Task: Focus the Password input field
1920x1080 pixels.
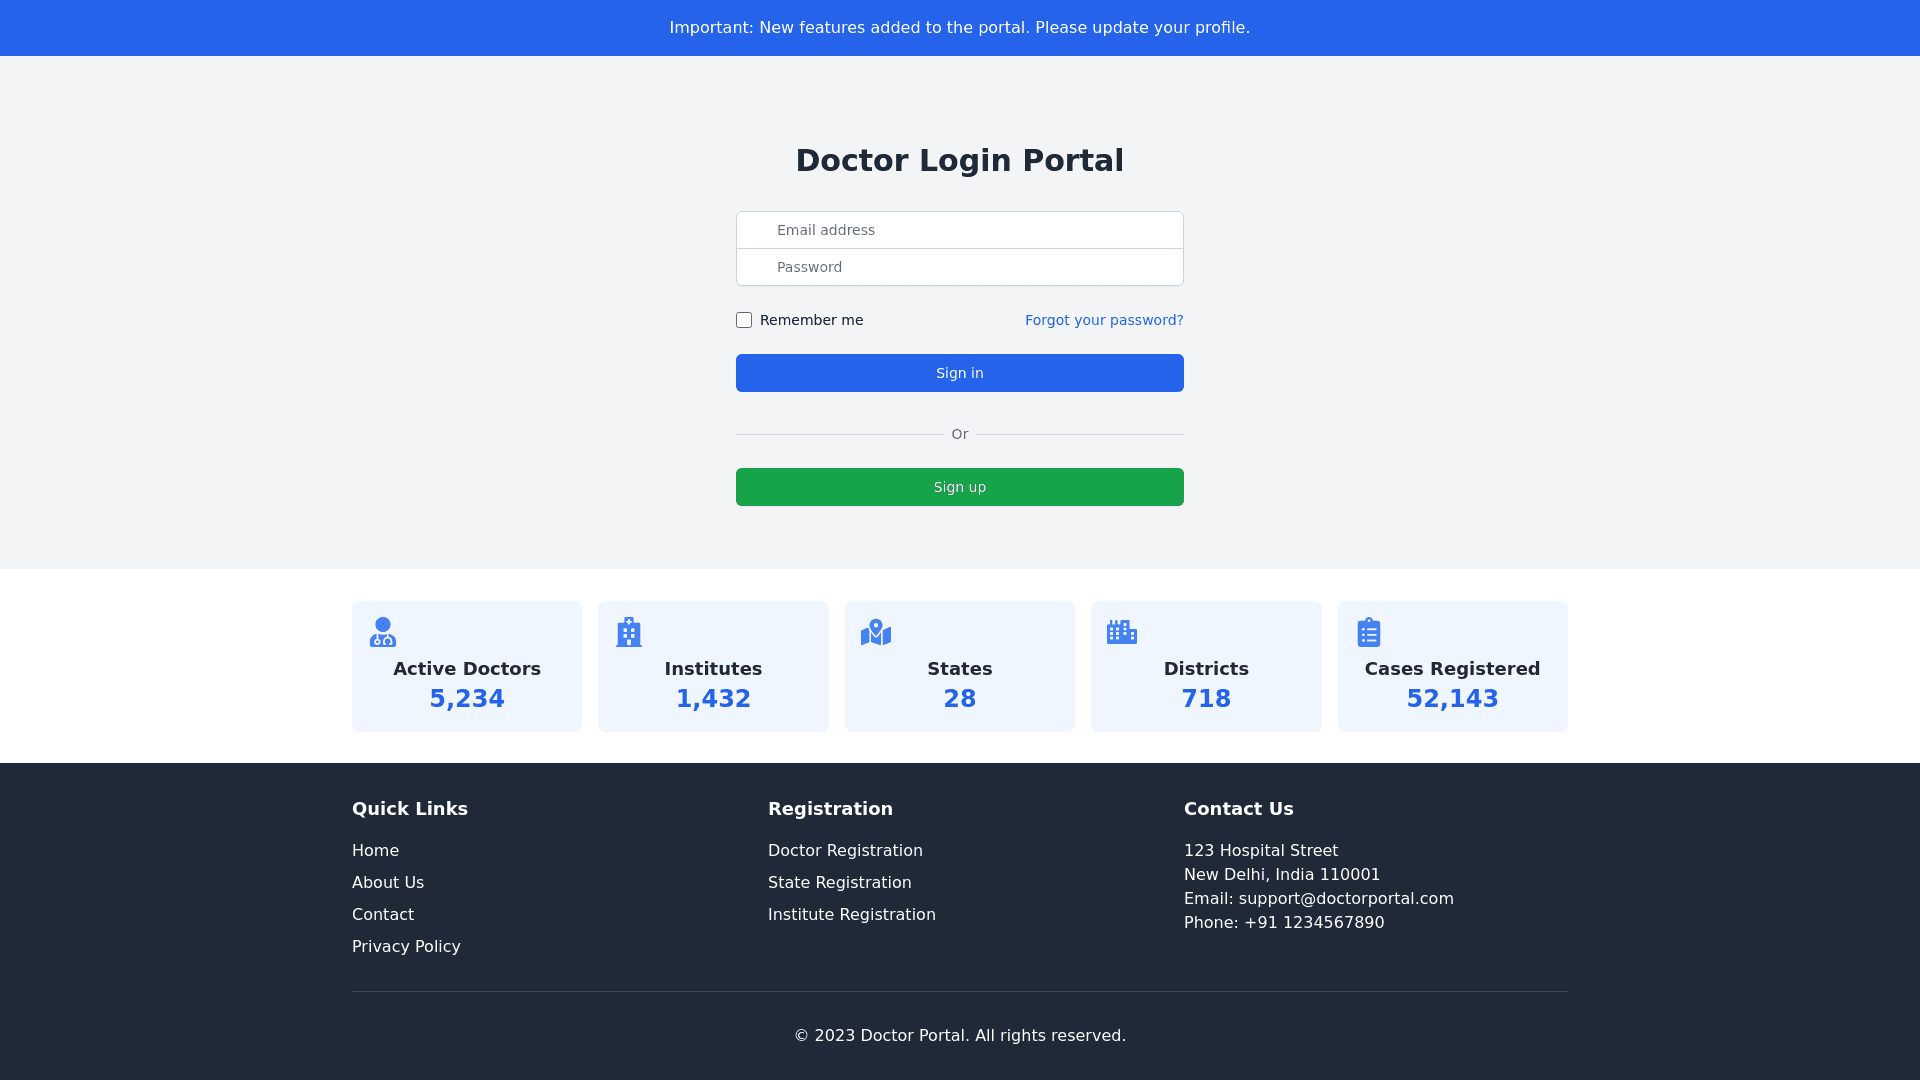Action: [960, 267]
